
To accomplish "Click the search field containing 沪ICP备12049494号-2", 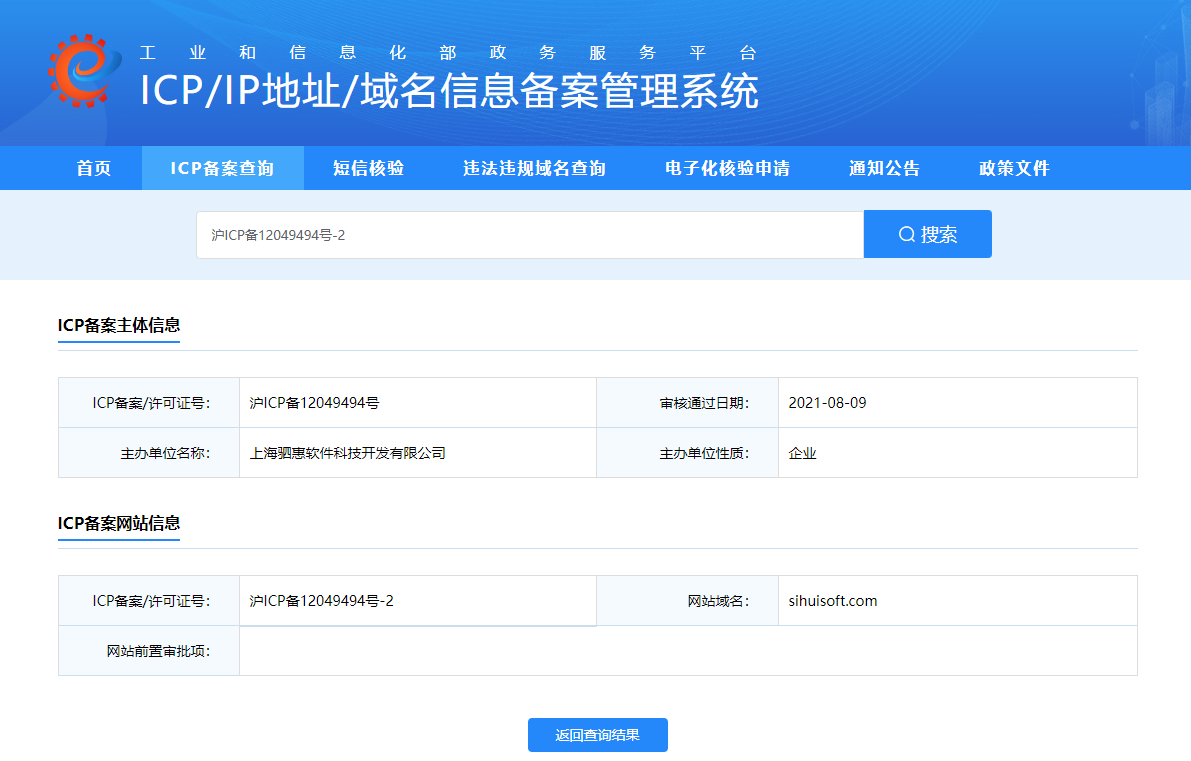I will click(529, 235).
